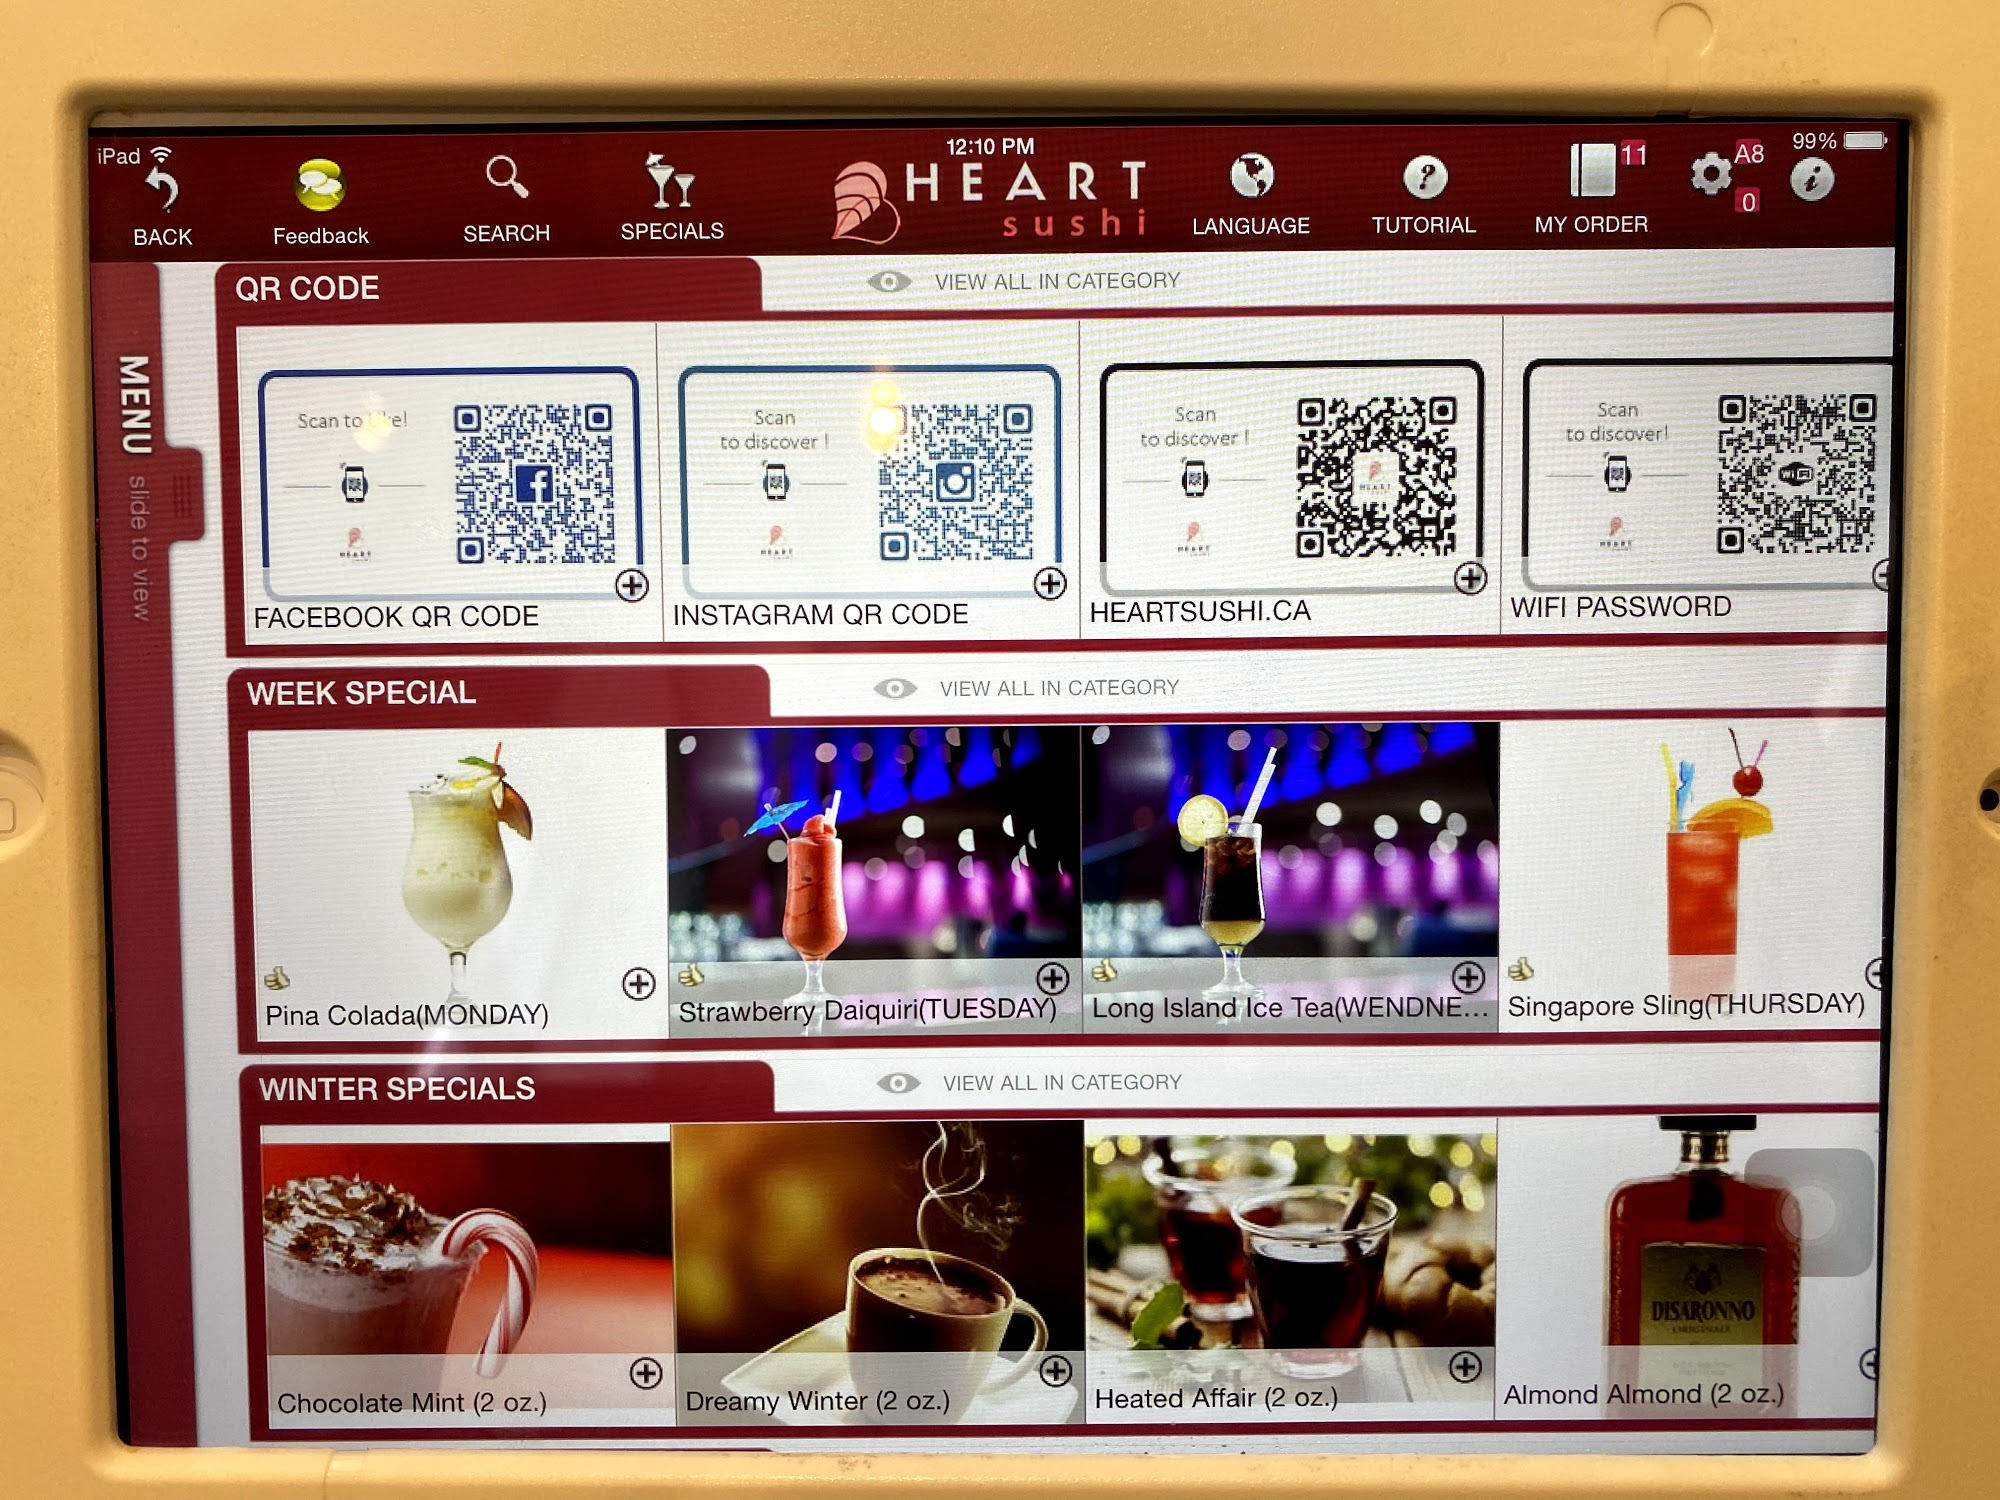Open the Search magnifier icon
Screen dimensions: 2000x1500
(x=506, y=178)
